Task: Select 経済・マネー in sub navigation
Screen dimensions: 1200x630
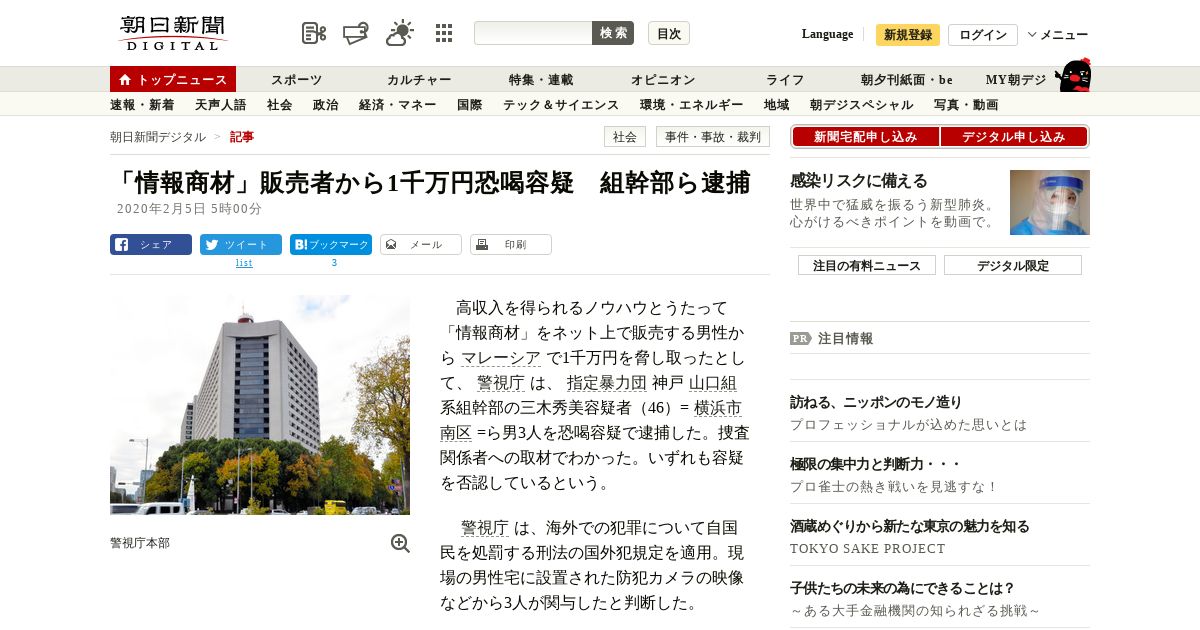Action: (x=398, y=104)
